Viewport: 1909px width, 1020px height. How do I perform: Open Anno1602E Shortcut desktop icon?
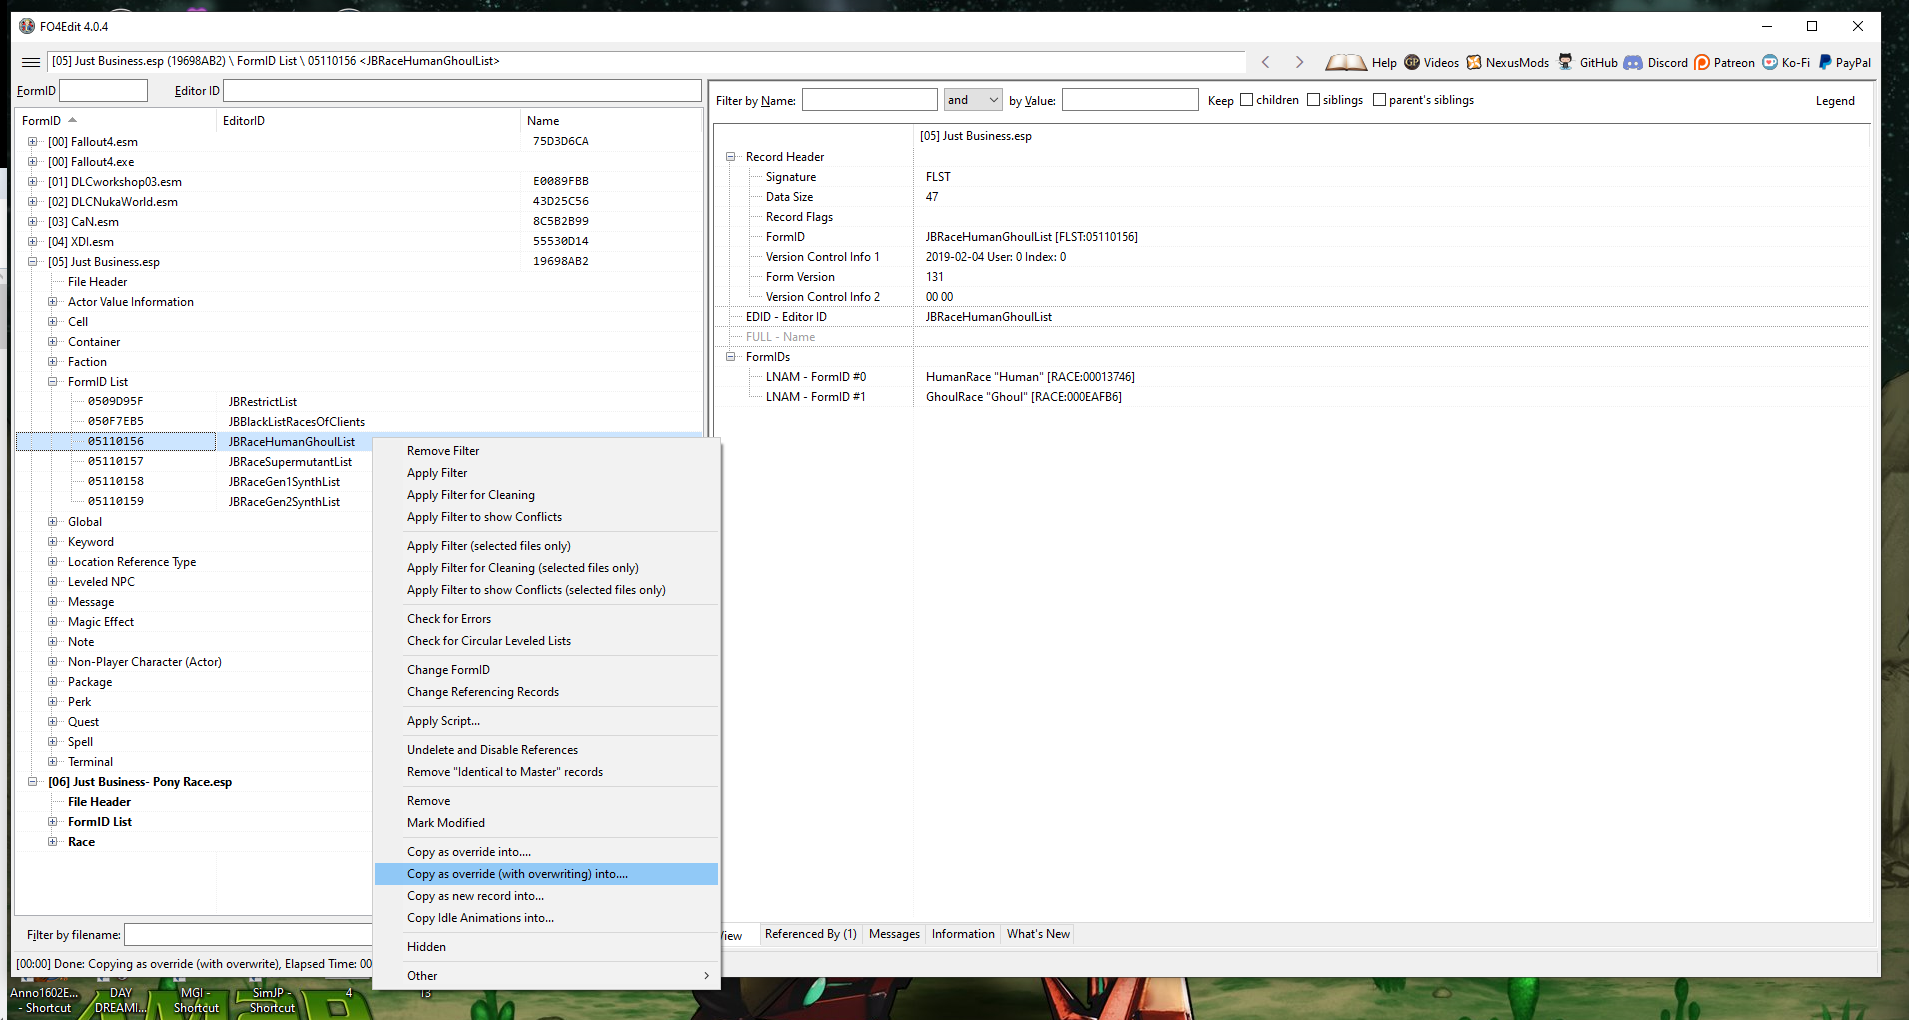tap(44, 1000)
